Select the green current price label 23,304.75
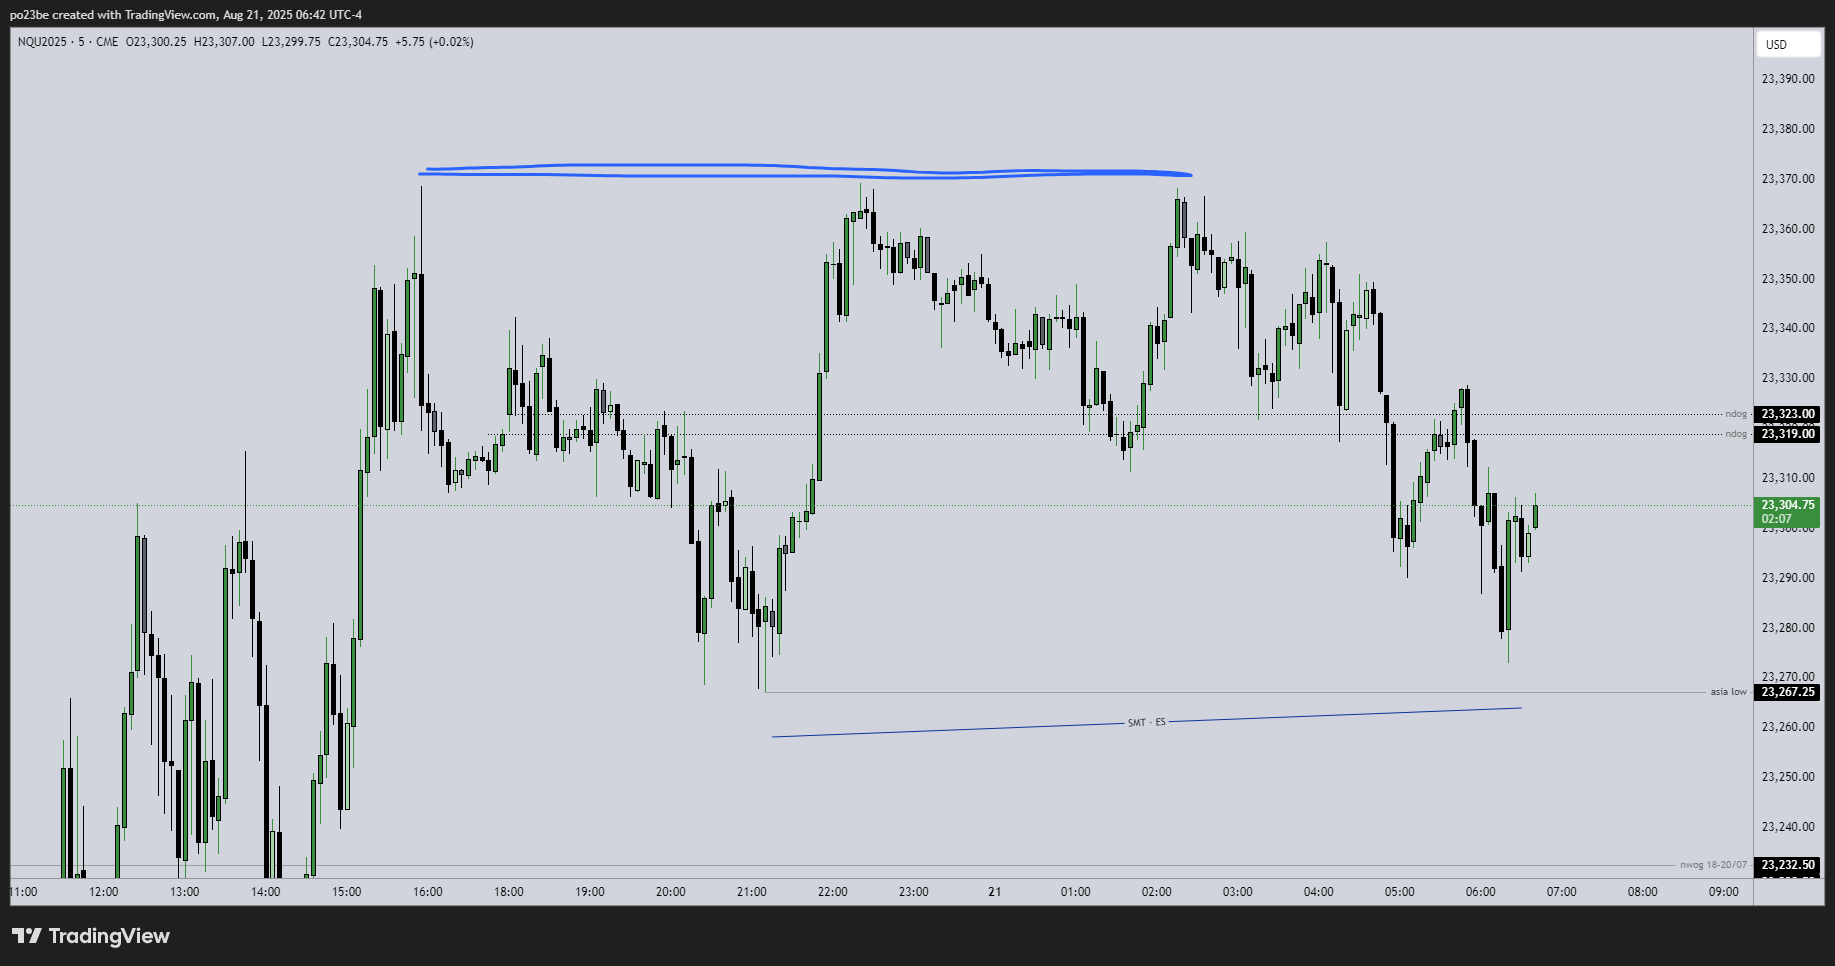The image size is (1835, 966). tap(1786, 506)
